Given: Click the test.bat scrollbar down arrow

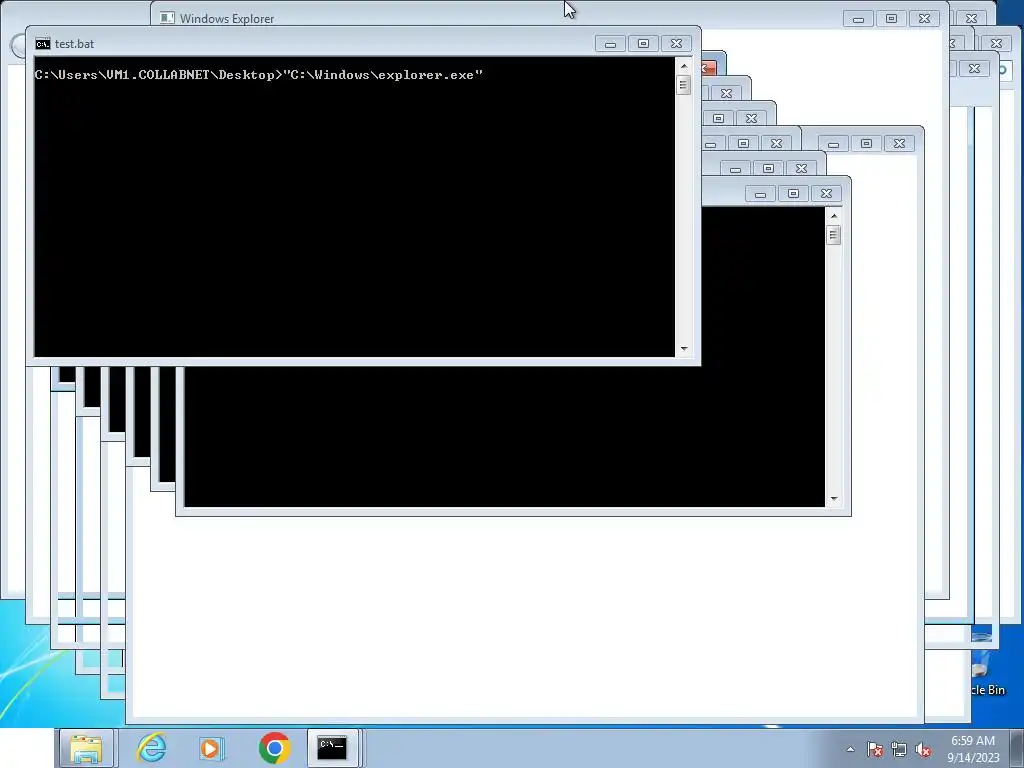Looking at the screenshot, I should point(684,349).
